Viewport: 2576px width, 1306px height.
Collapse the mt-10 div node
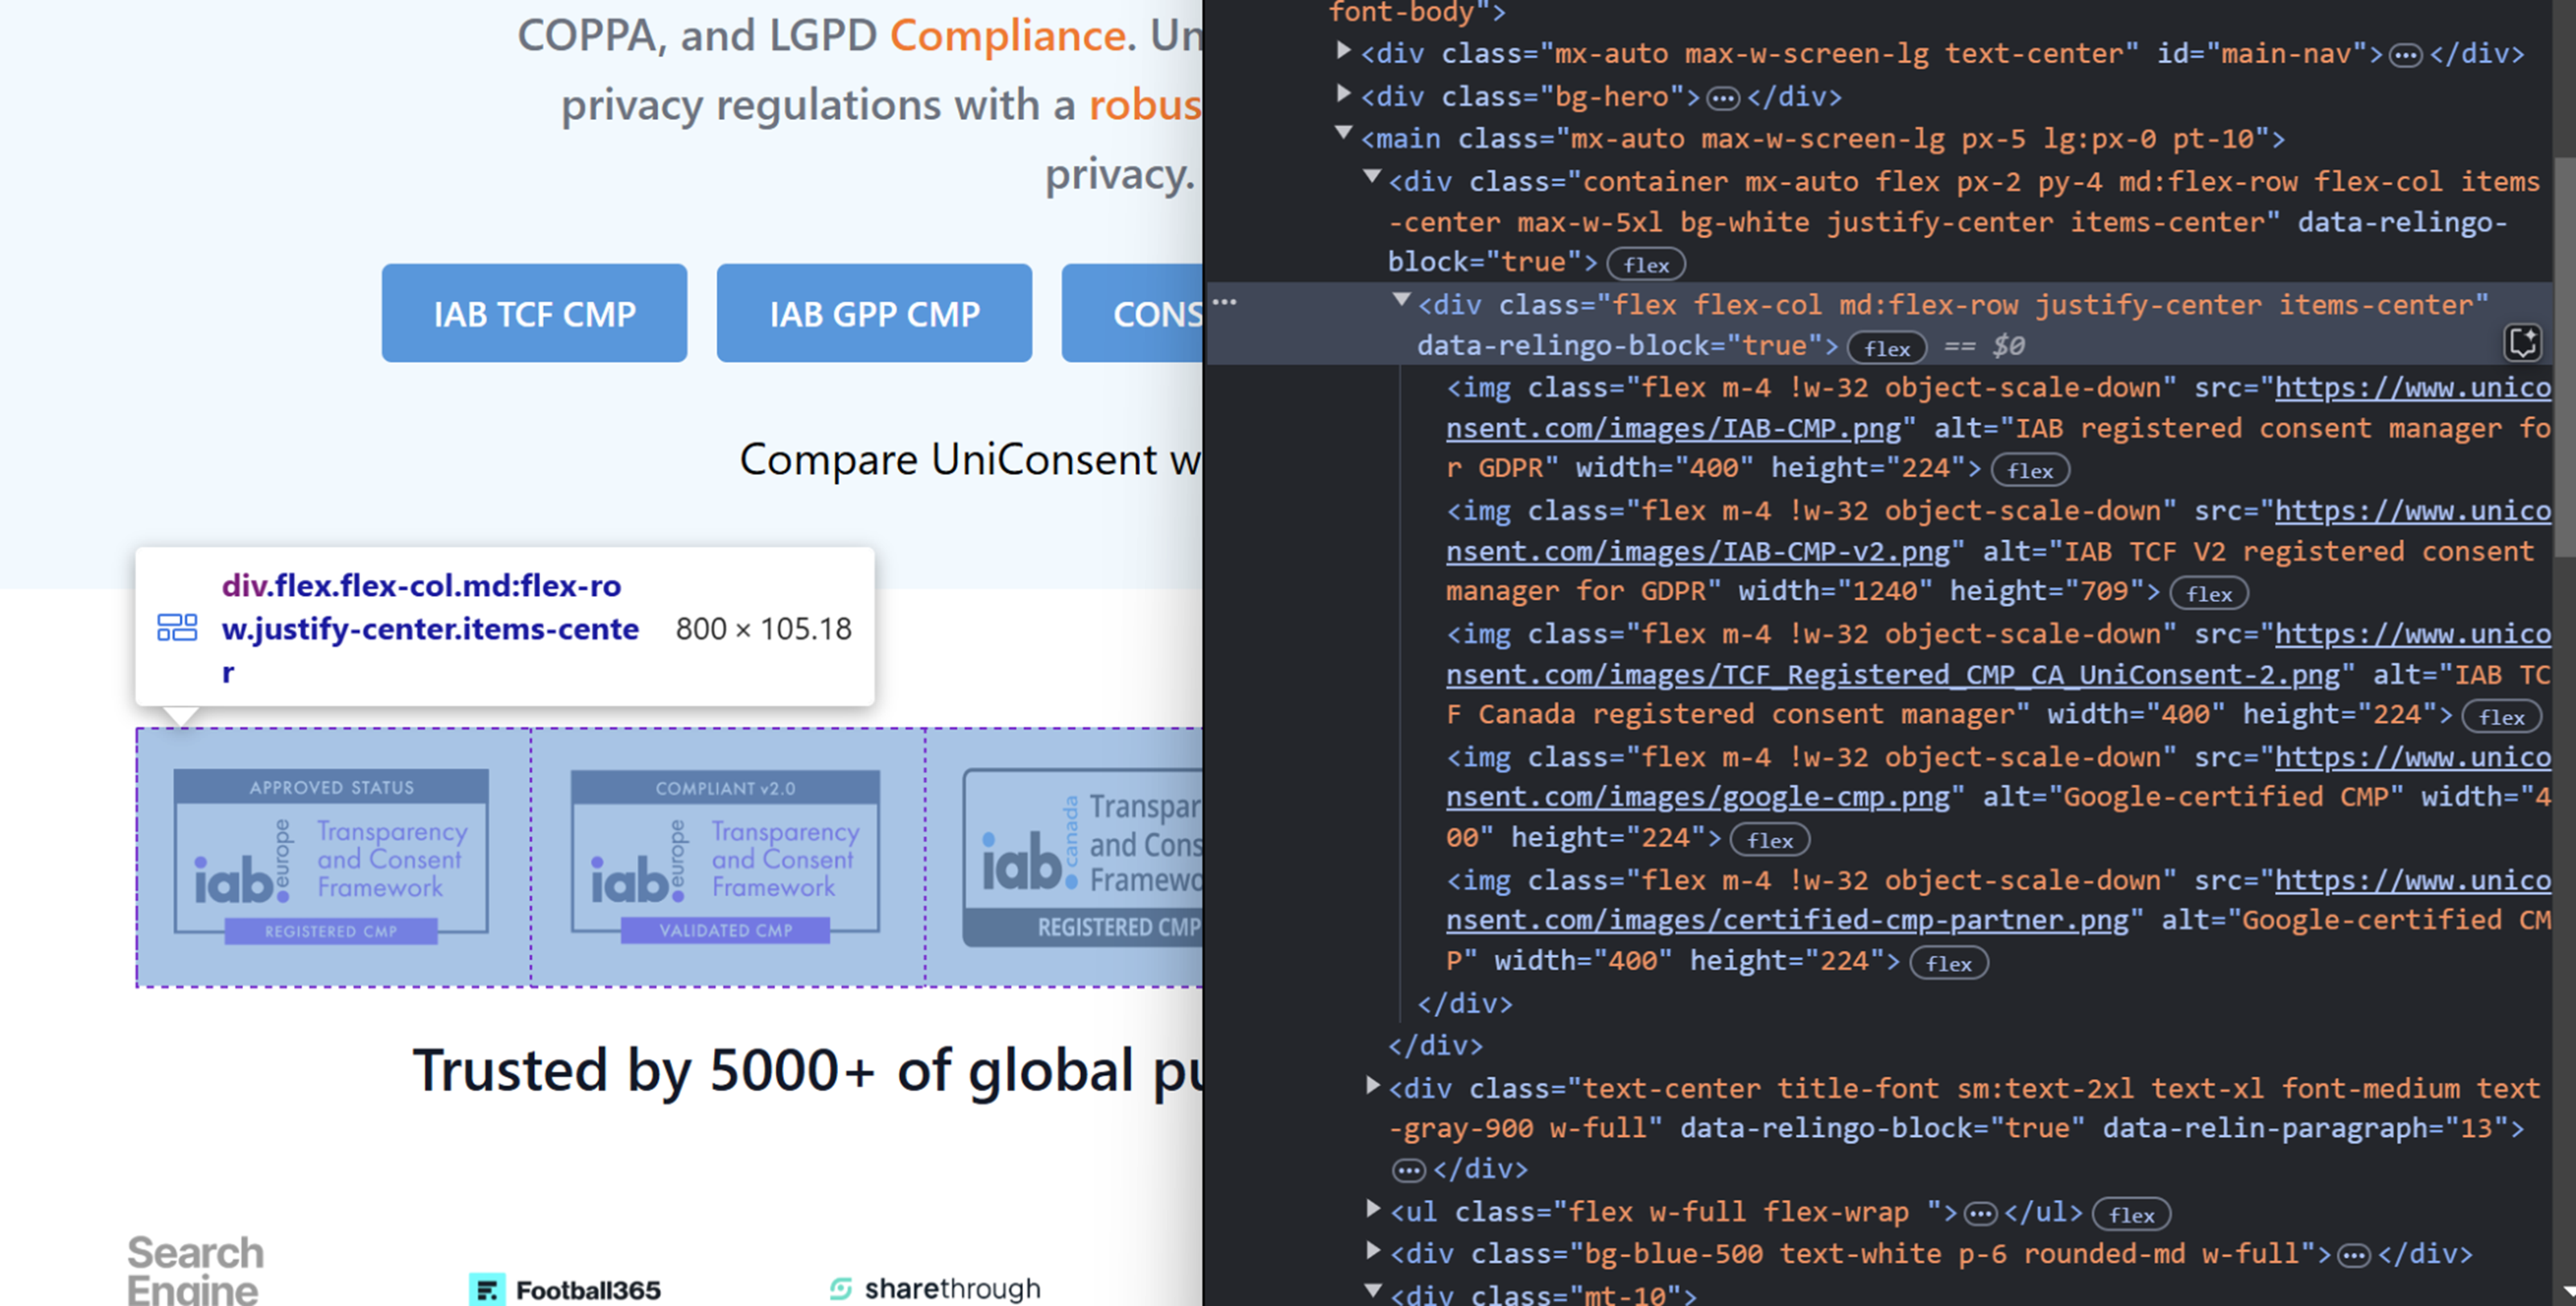[1373, 1291]
